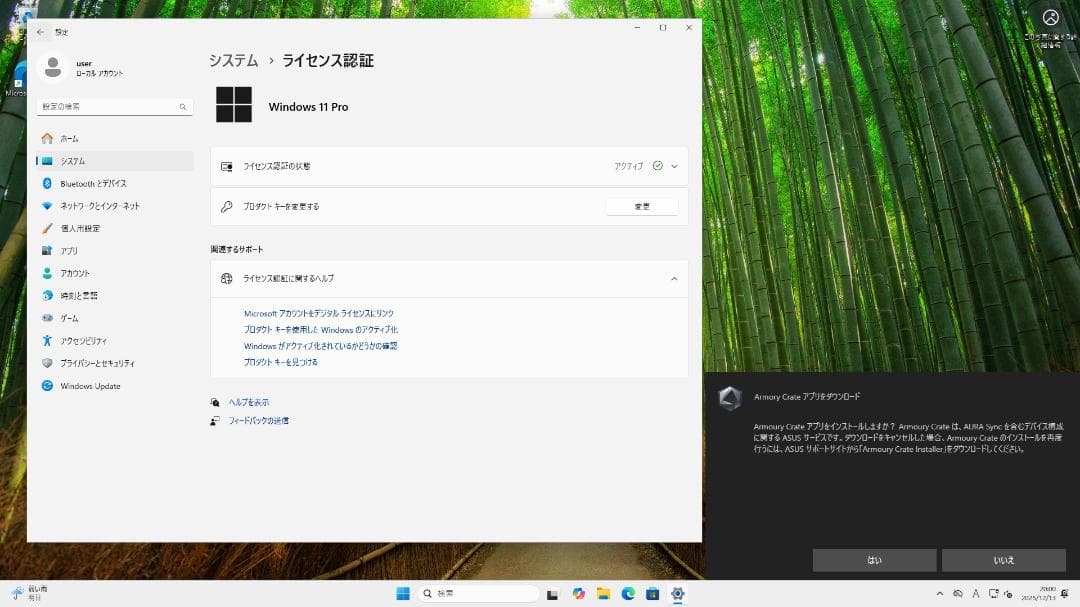Select the ゲーム section in sidebar
The image size is (1080, 607).
113,318
